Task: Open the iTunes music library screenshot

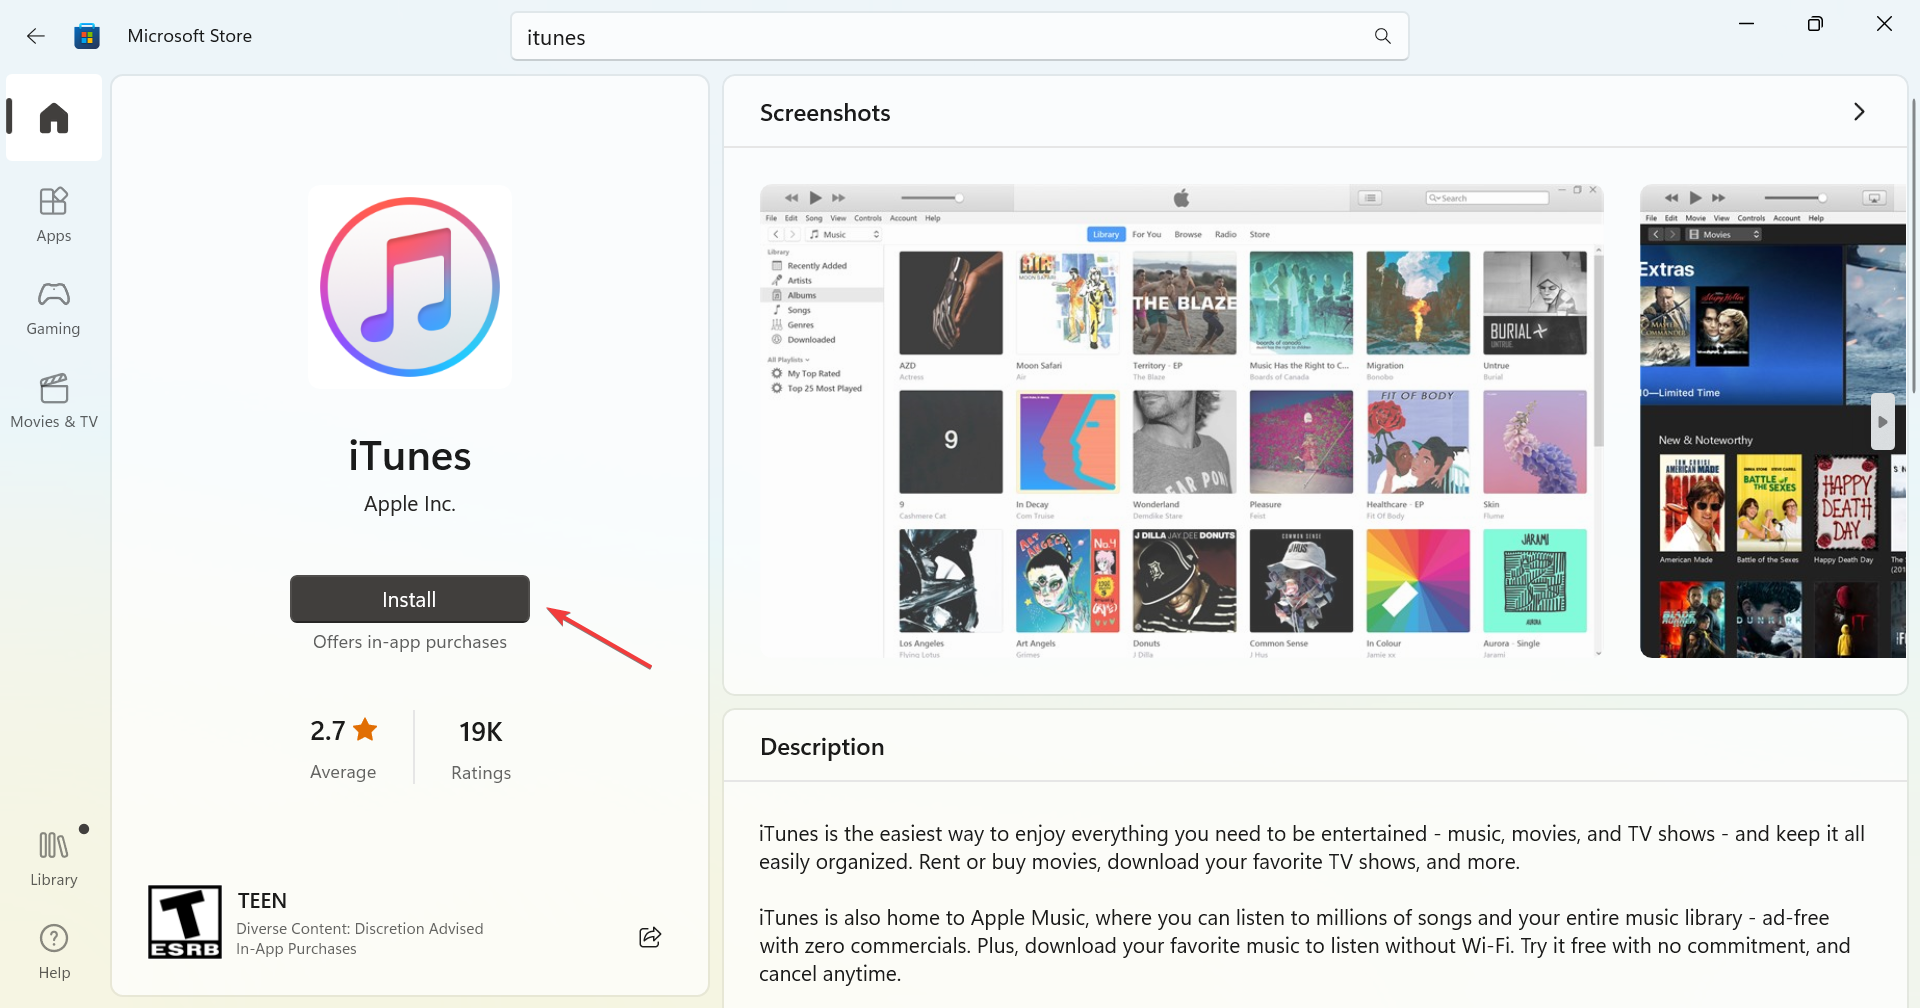Action: pyautogui.click(x=1182, y=421)
